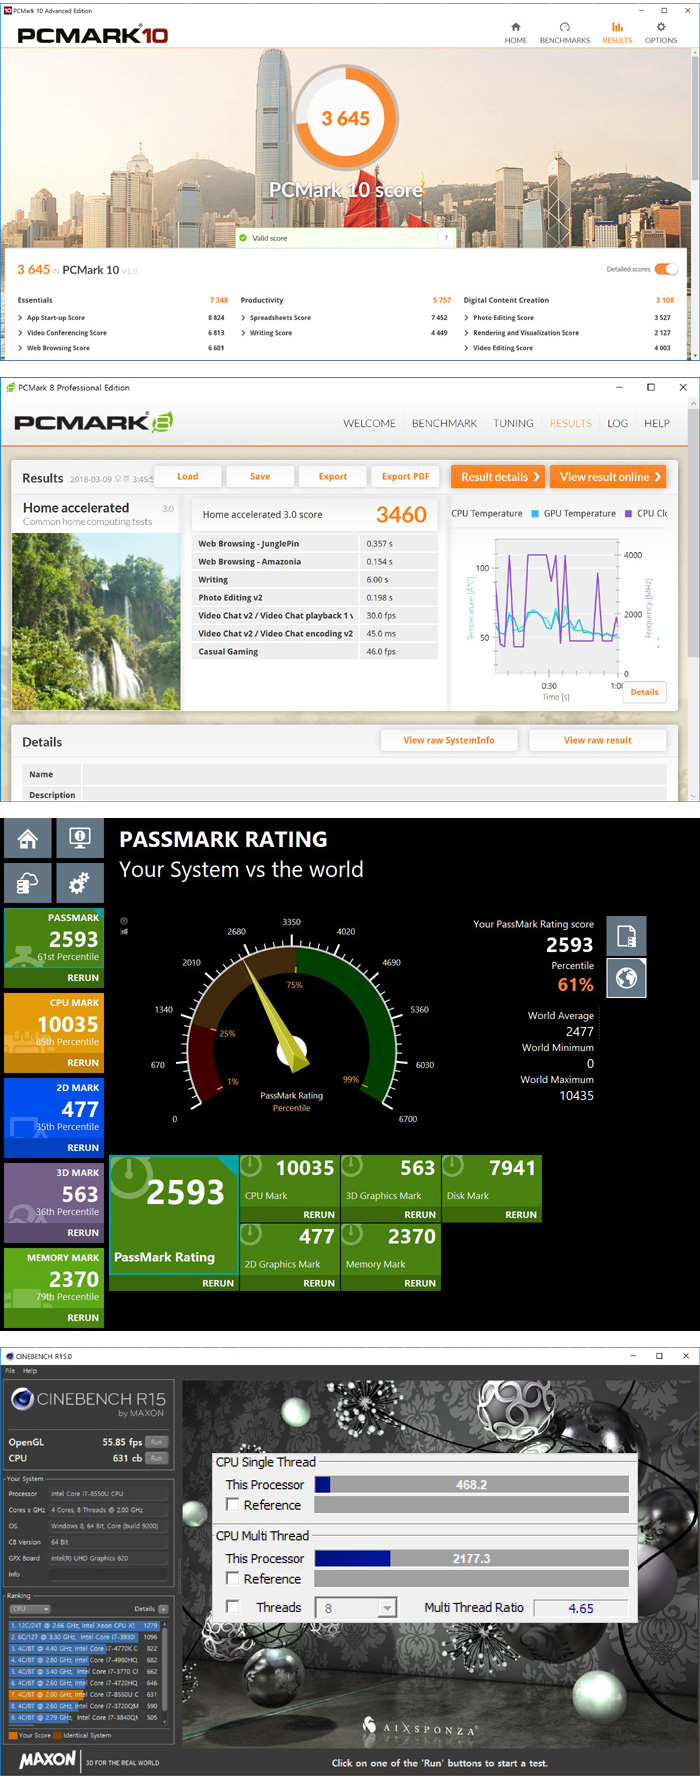Viewport: 700px width, 1780px height.
Task: Click the 3D MARK sidebar tile
Action: click(x=54, y=1201)
